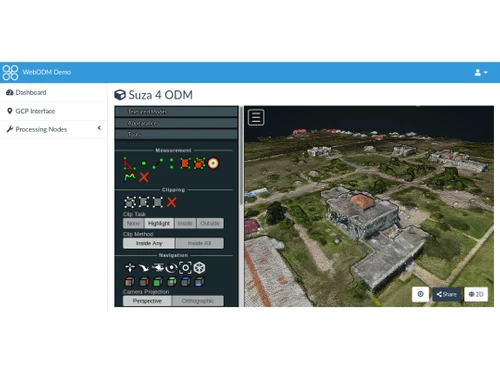Select the area measurement tool
The width and height of the screenshot is (500, 375).
point(185,163)
